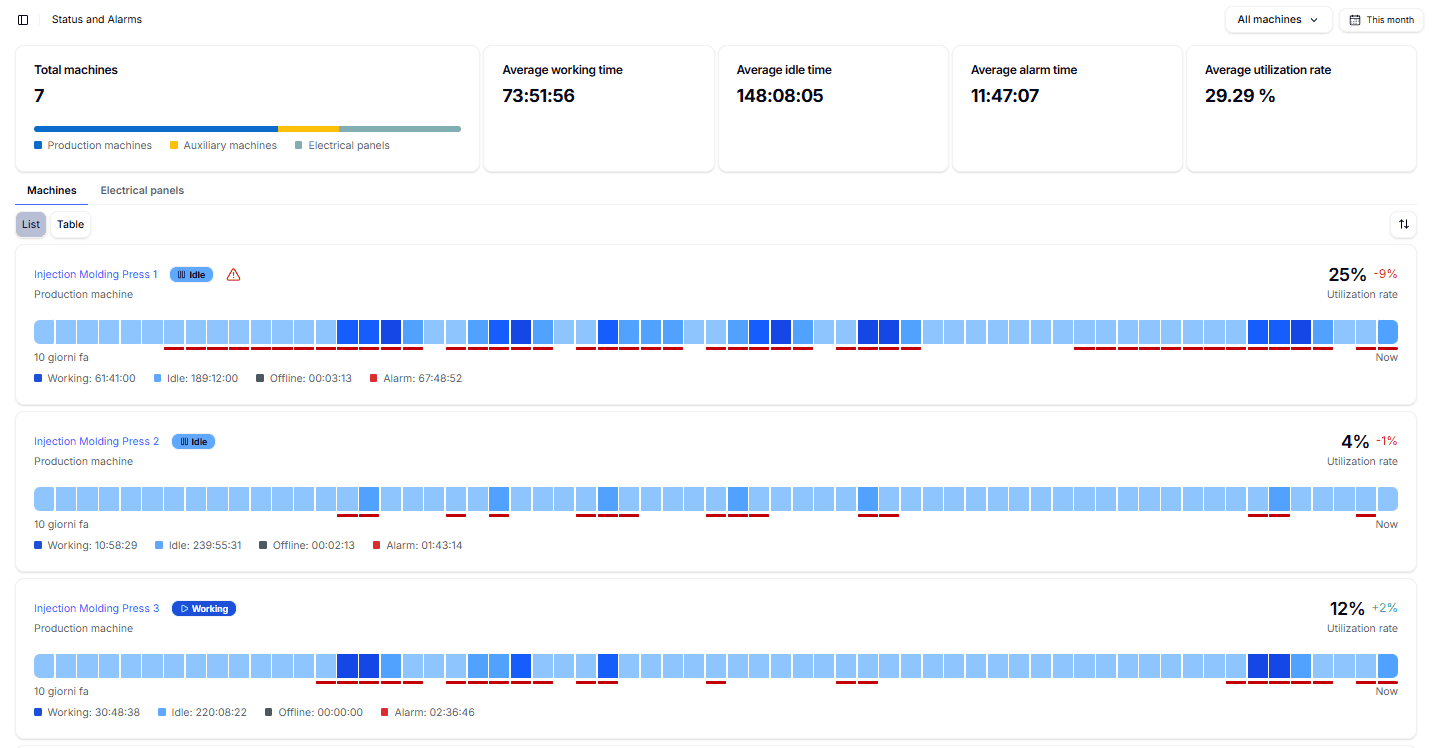This screenshot has width=1438, height=748.
Task: Click the red alarm warning triangle on Press 1
Action: click(x=233, y=274)
